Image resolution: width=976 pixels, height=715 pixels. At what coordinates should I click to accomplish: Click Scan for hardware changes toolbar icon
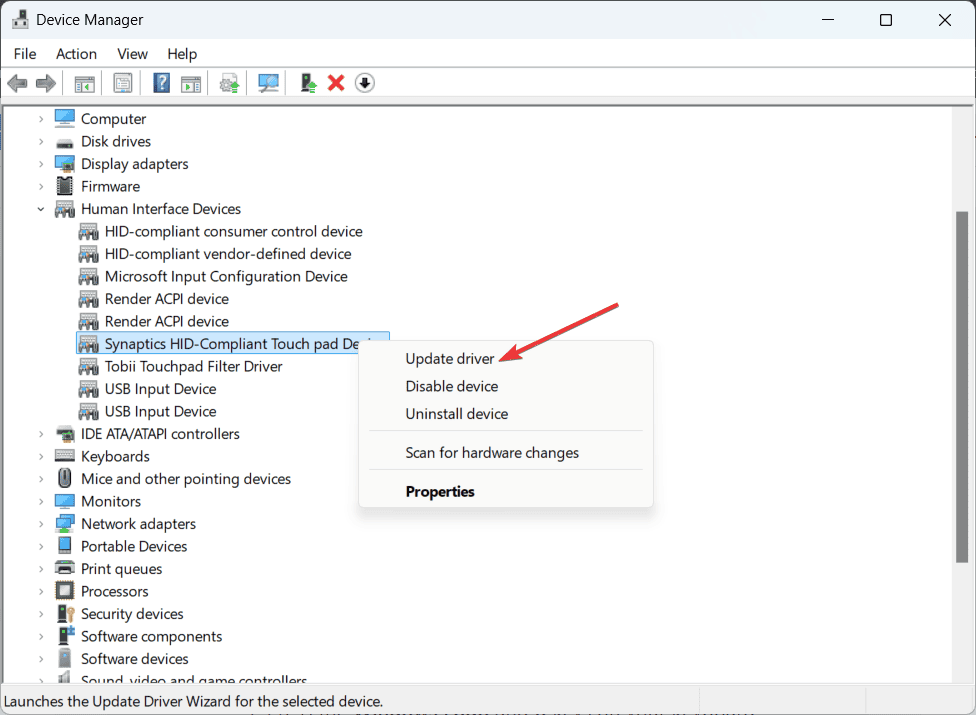pos(268,83)
